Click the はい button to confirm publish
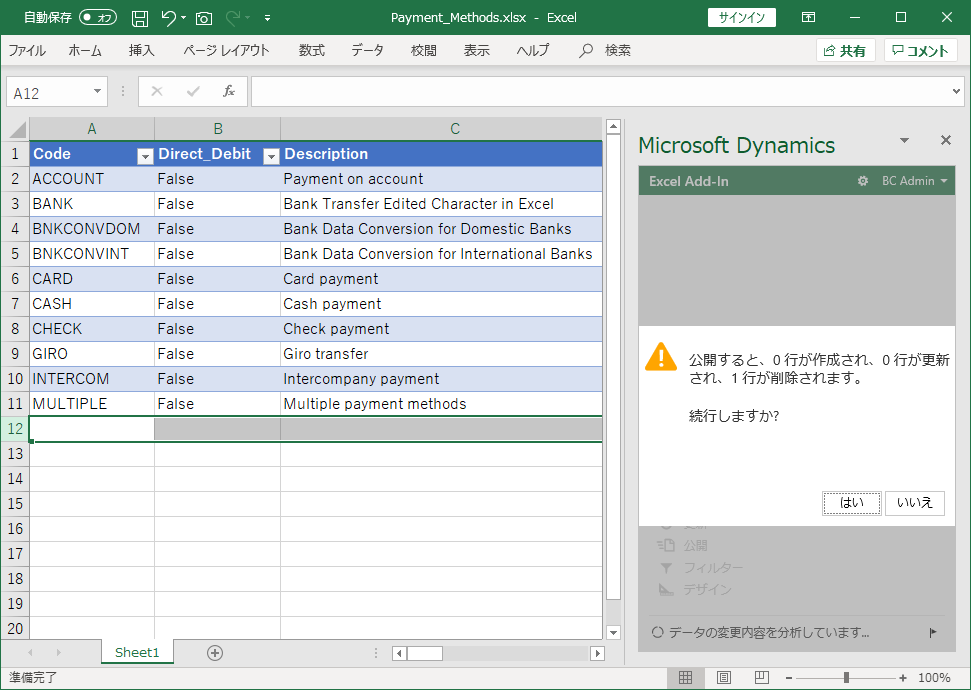 point(851,503)
